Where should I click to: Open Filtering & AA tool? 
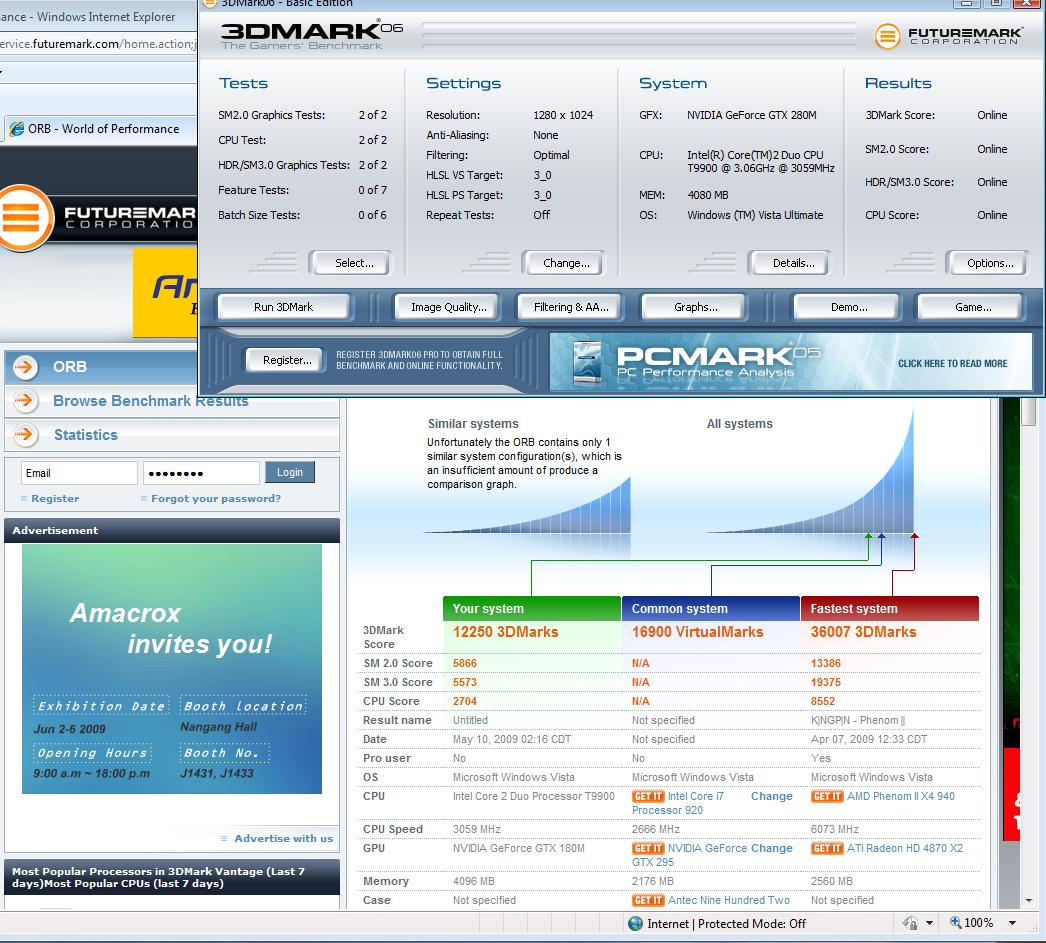point(570,307)
